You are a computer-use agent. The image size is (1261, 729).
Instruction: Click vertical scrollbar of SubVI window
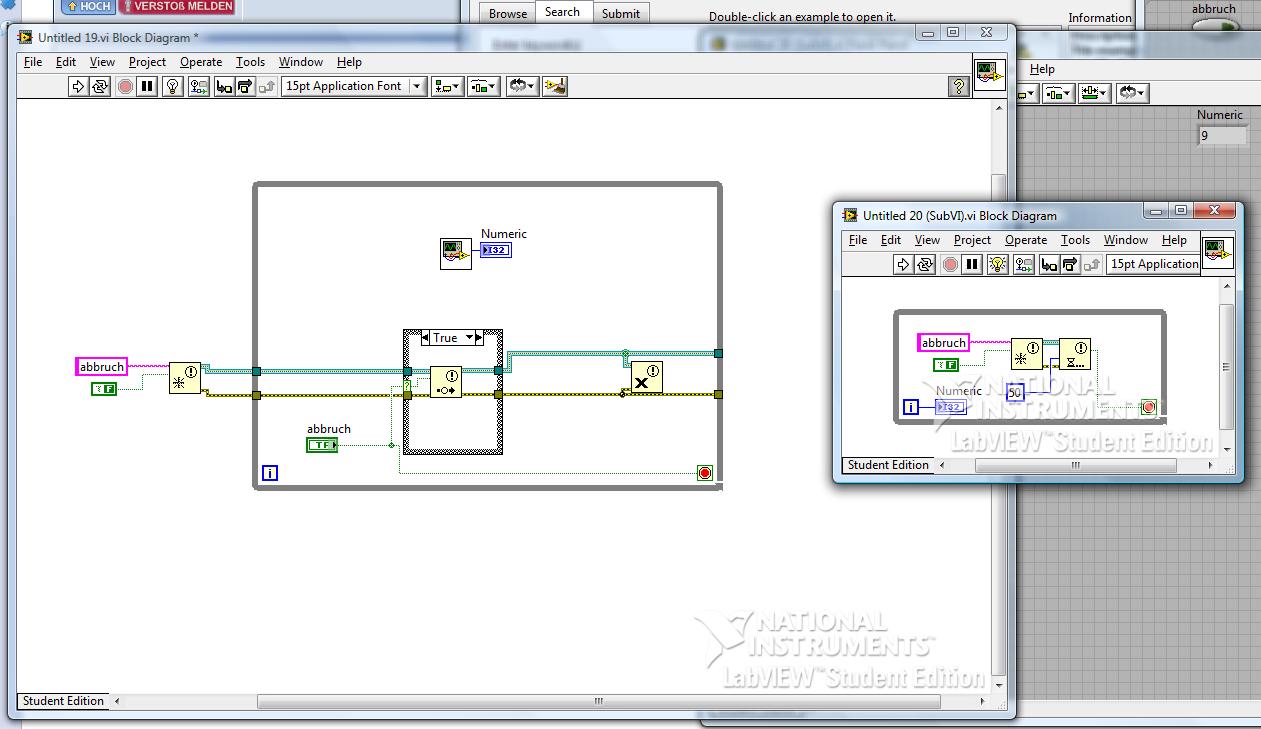(1228, 368)
